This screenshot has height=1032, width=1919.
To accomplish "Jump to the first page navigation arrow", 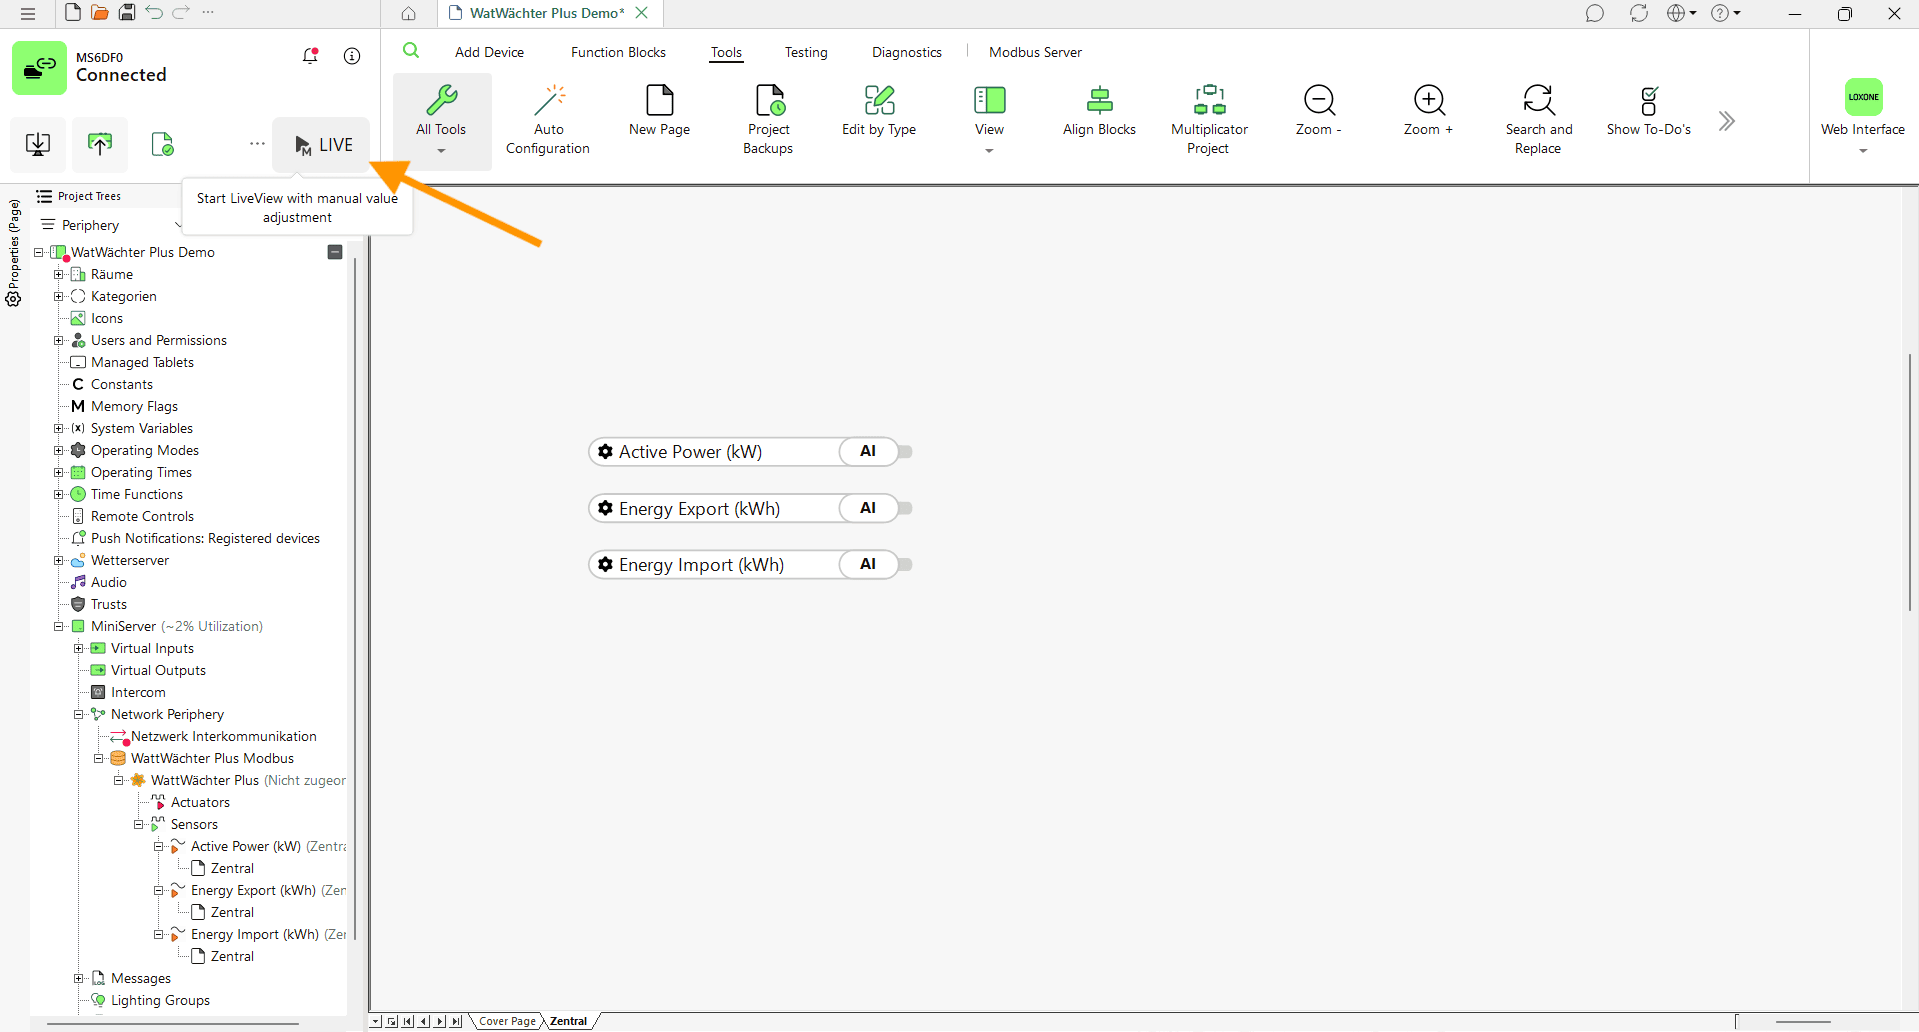I will click(x=408, y=1021).
